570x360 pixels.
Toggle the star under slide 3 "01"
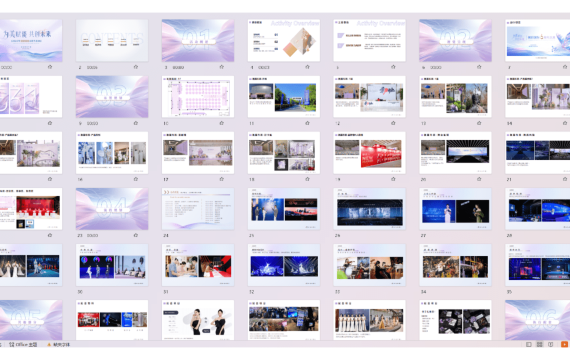pos(221,67)
